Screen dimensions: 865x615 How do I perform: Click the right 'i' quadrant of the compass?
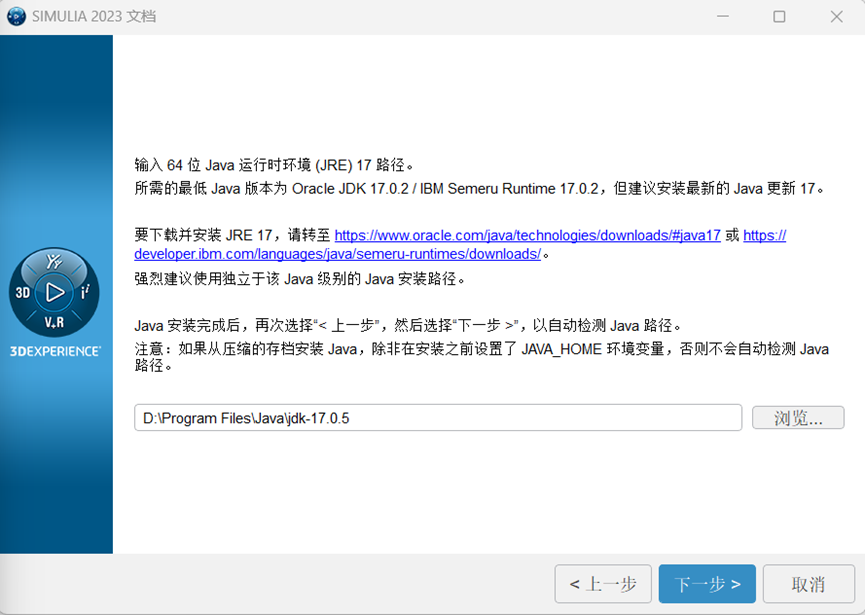86,292
